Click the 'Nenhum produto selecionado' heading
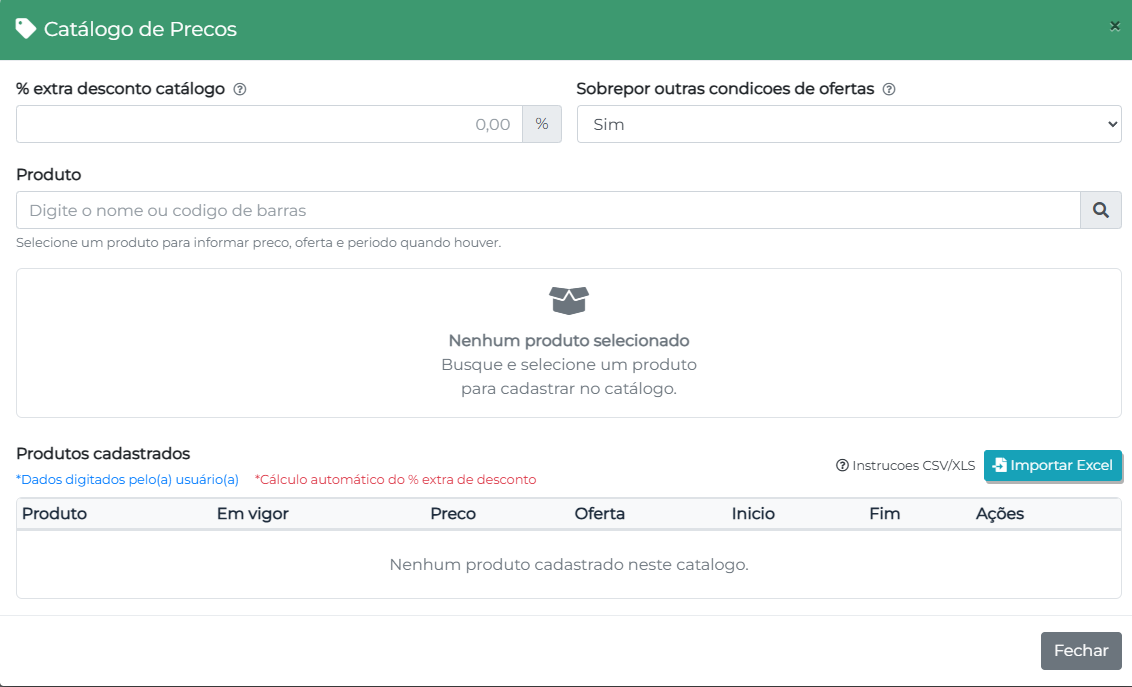Screen dimensions: 1132x687 (x=569, y=341)
